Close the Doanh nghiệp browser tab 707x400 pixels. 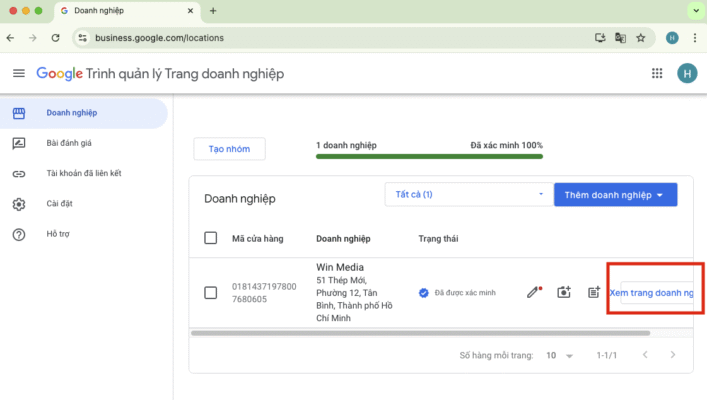point(190,11)
